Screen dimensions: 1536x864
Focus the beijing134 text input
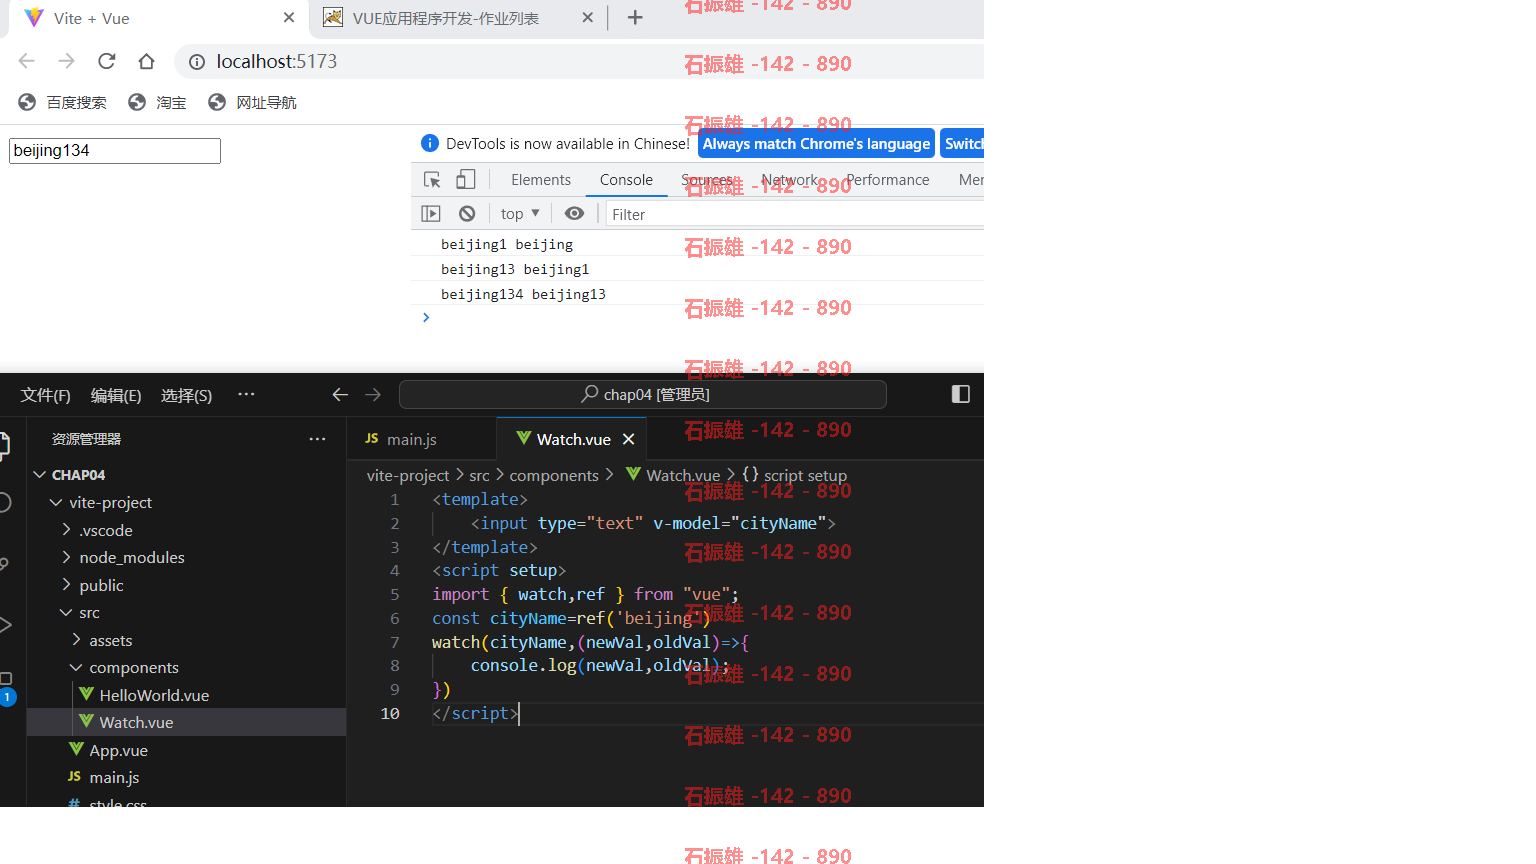pyautogui.click(x=115, y=151)
